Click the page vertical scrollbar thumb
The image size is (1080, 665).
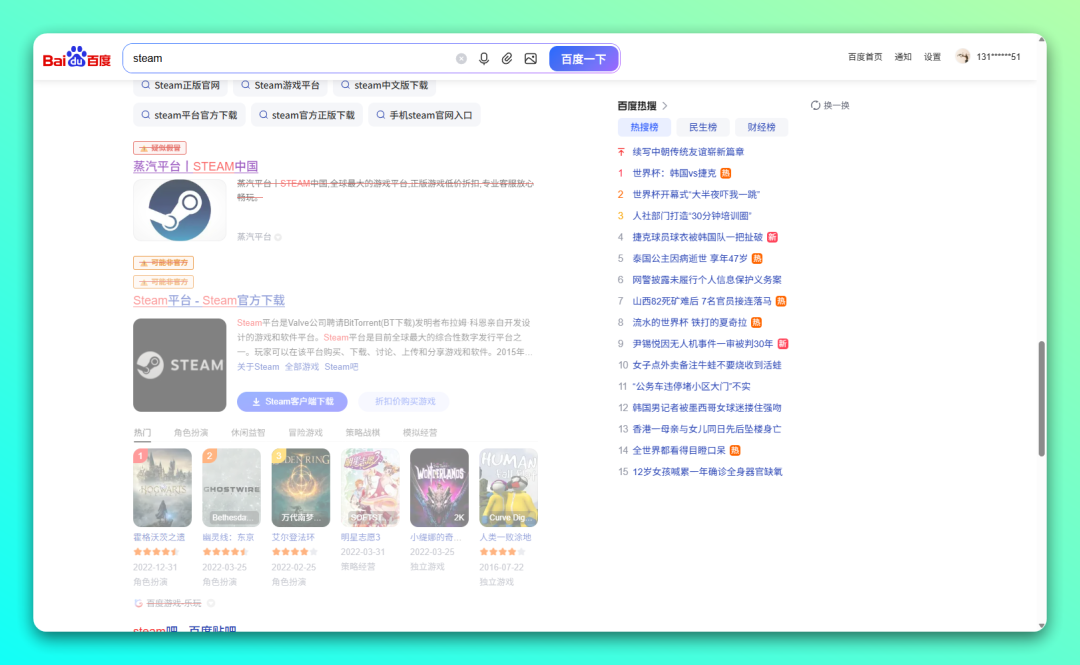point(1041,398)
